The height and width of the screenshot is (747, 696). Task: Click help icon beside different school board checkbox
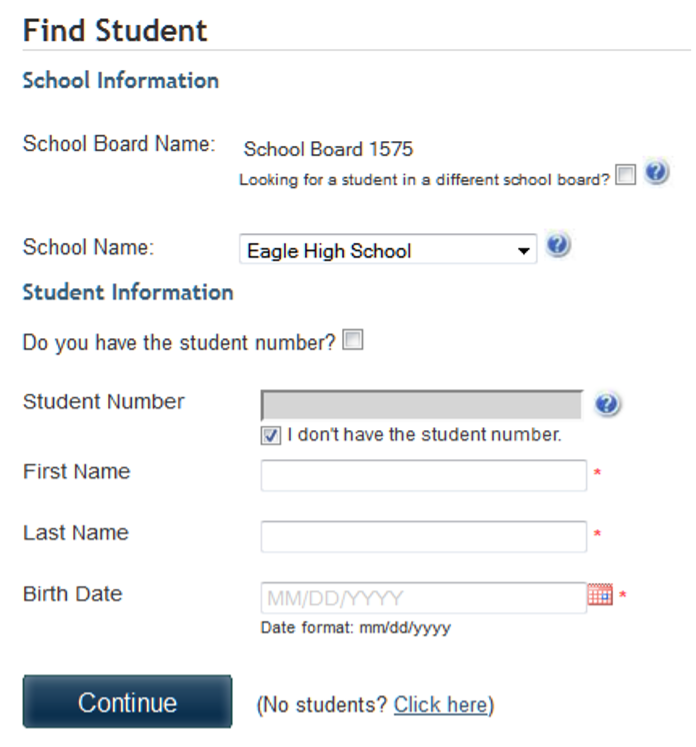click(x=656, y=173)
